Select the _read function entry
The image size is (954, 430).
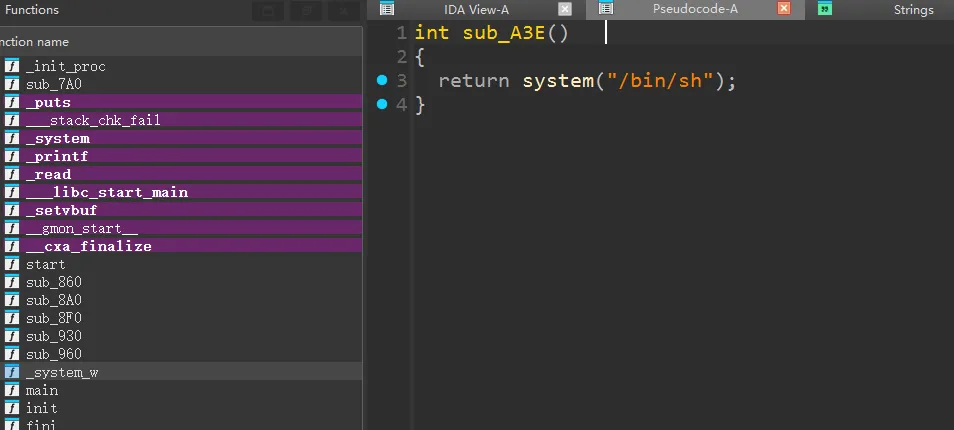[48, 174]
